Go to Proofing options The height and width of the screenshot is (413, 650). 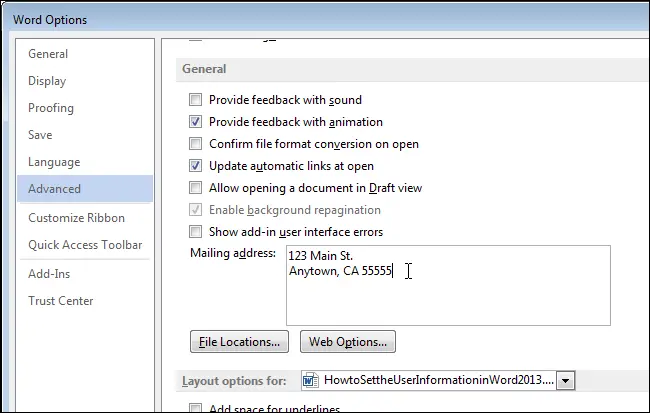(x=51, y=108)
